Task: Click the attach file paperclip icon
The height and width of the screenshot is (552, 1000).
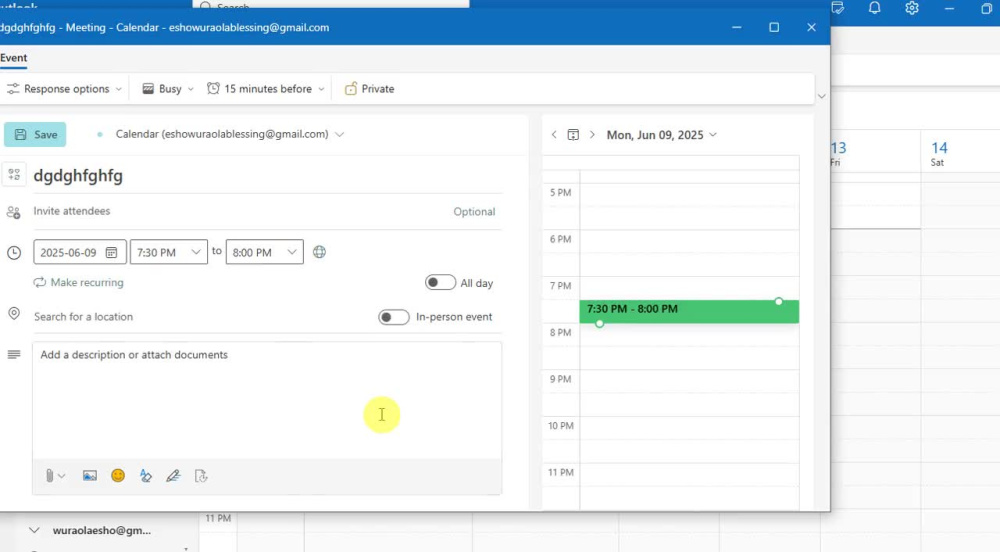Action: tap(49, 476)
